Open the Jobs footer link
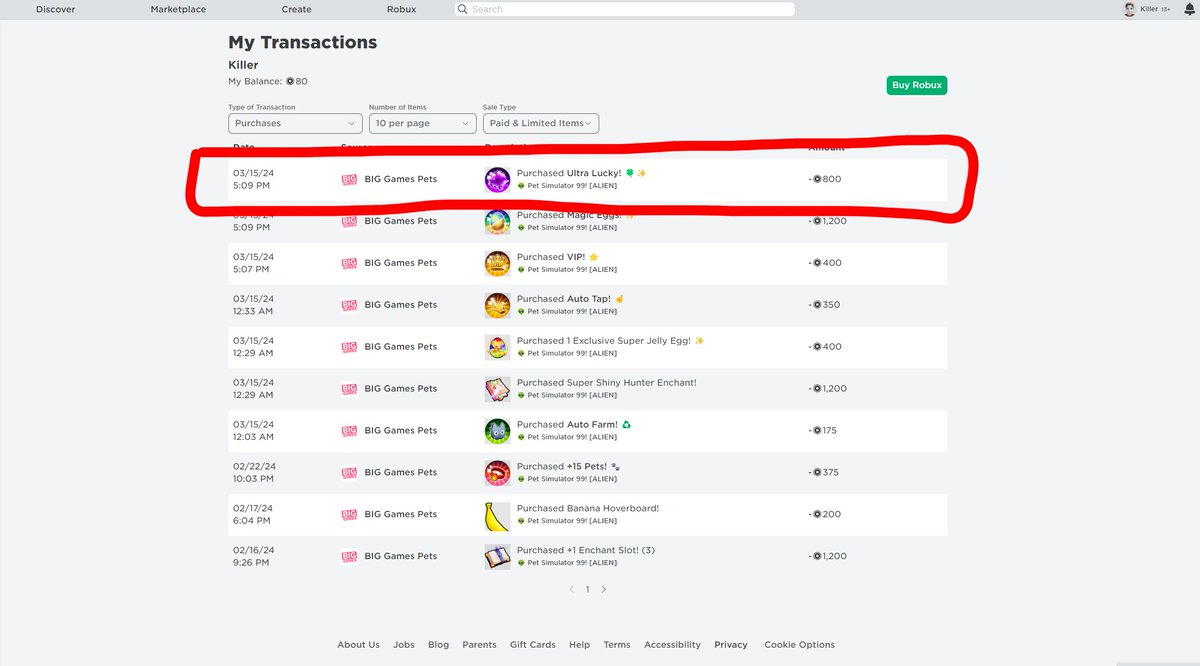1200x666 pixels. pos(404,645)
